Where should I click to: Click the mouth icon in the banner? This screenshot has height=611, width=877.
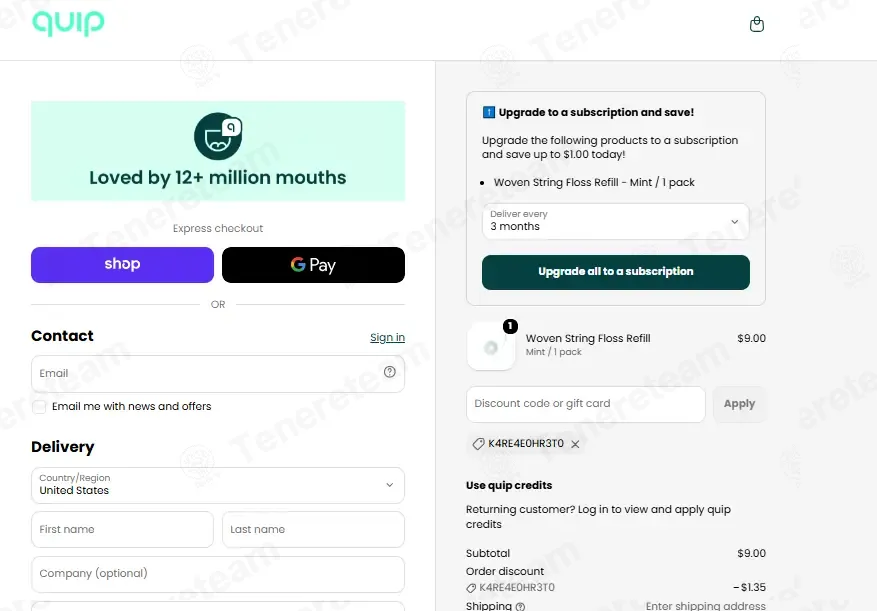coord(218,137)
